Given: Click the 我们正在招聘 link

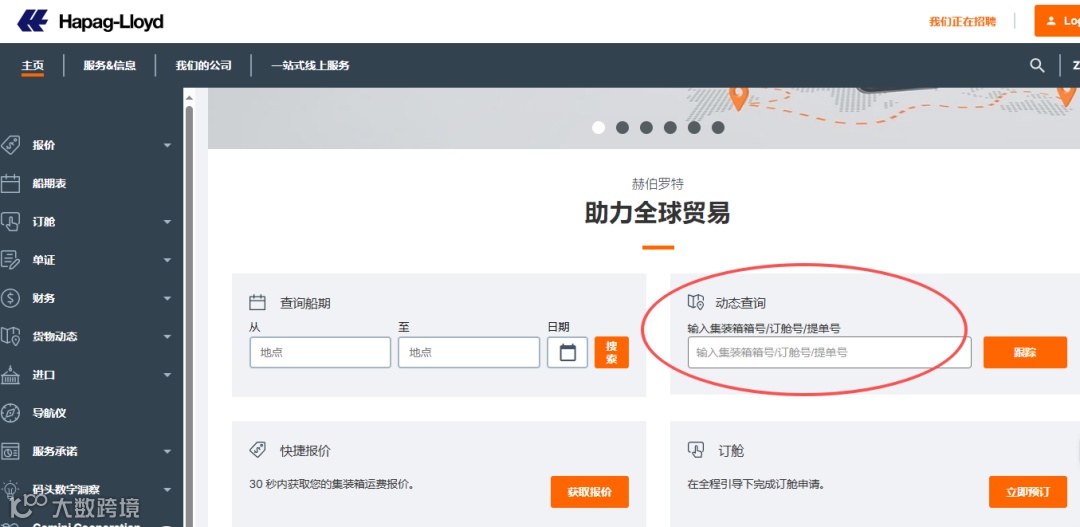Looking at the screenshot, I should pos(962,21).
